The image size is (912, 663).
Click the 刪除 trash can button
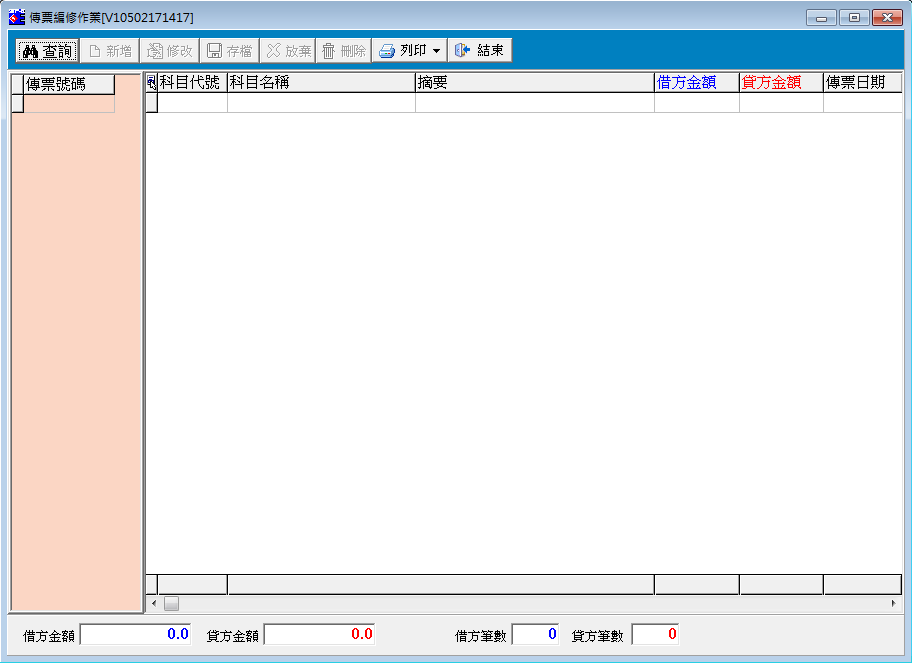343,51
